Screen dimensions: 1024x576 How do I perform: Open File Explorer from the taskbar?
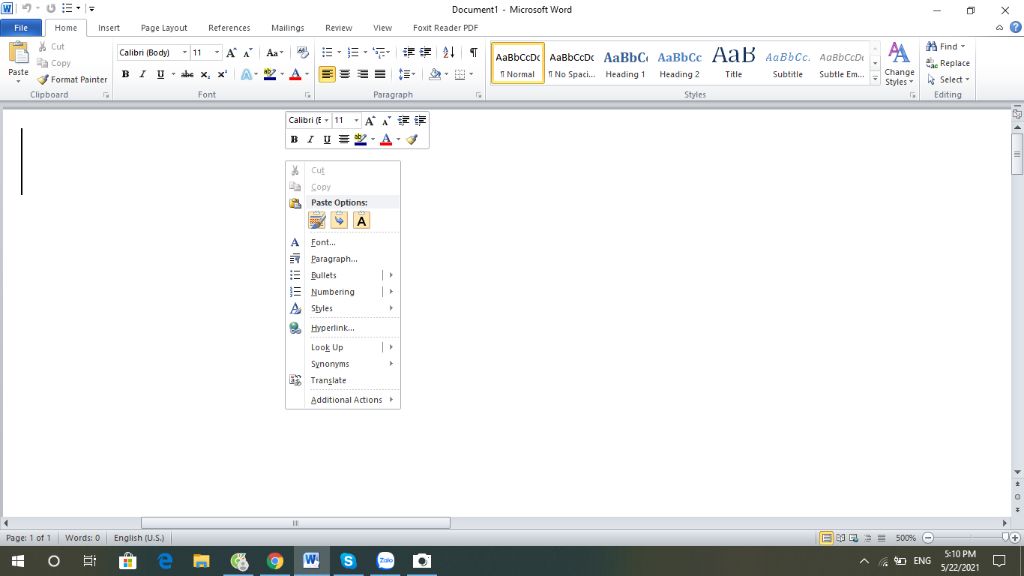(201, 561)
